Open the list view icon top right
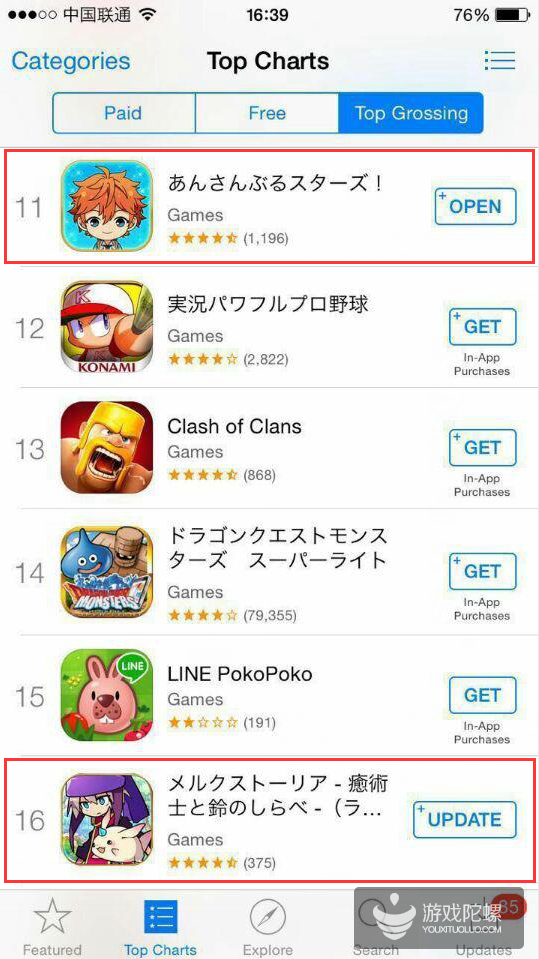The height and width of the screenshot is (959, 539). click(499, 61)
